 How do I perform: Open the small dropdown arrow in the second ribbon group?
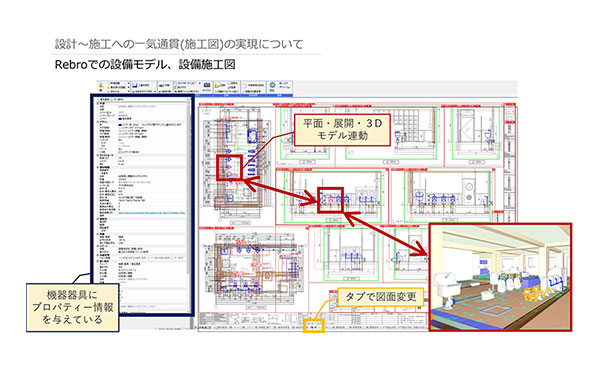(x=155, y=91)
